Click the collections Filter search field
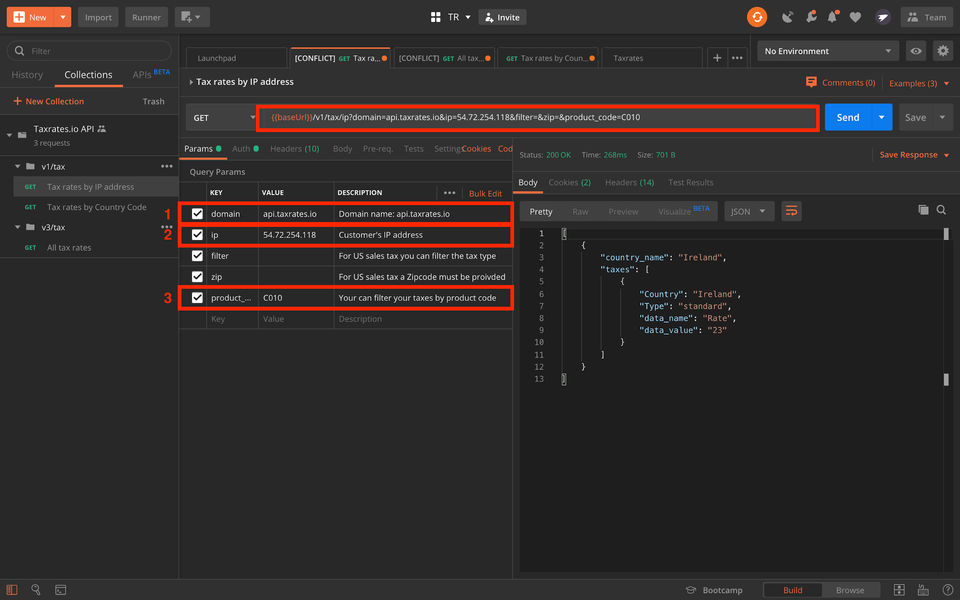Image resolution: width=960 pixels, height=600 pixels. pos(89,51)
